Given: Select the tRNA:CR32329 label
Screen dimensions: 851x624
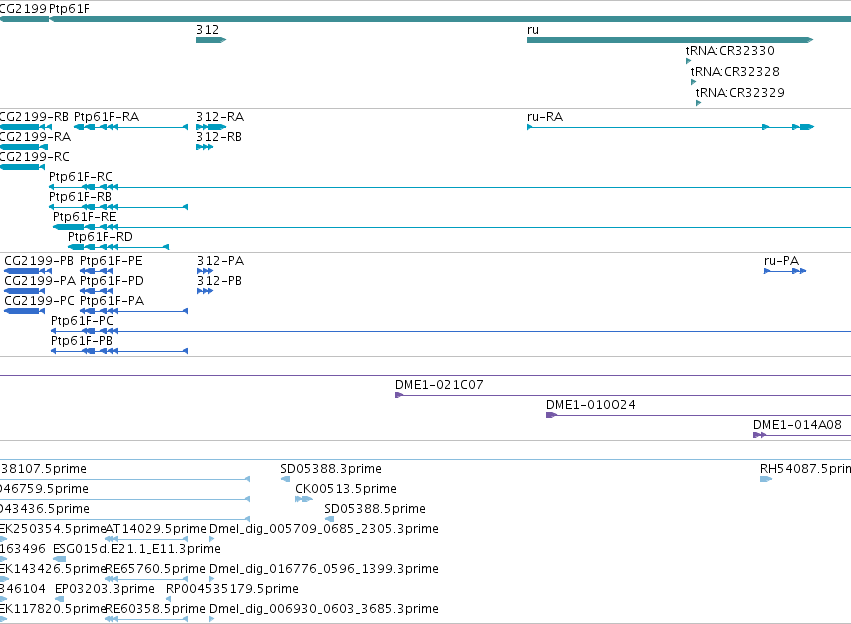Looking at the screenshot, I should click(x=740, y=93).
